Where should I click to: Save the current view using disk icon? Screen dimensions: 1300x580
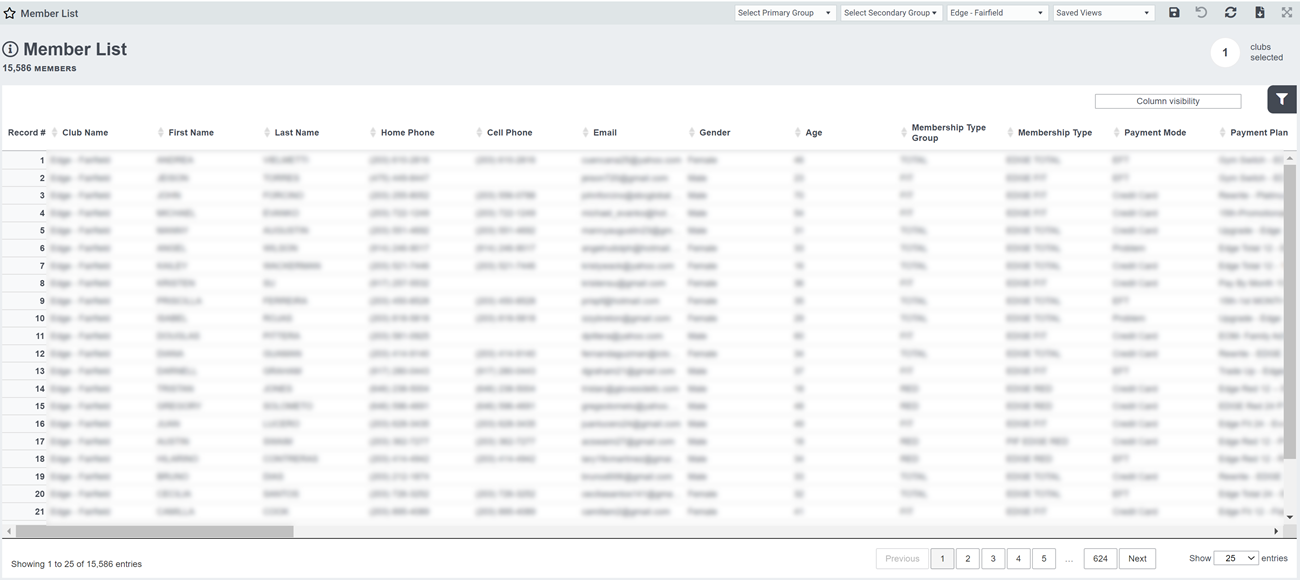(1174, 12)
